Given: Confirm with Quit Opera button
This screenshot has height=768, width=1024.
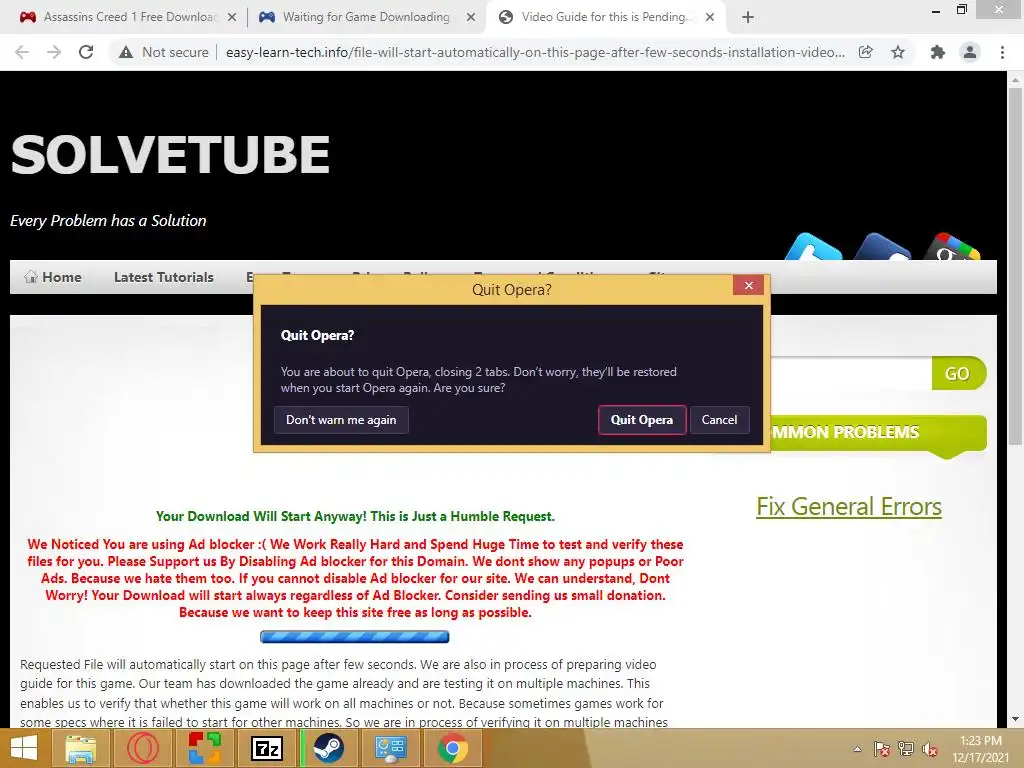Looking at the screenshot, I should [x=641, y=420].
